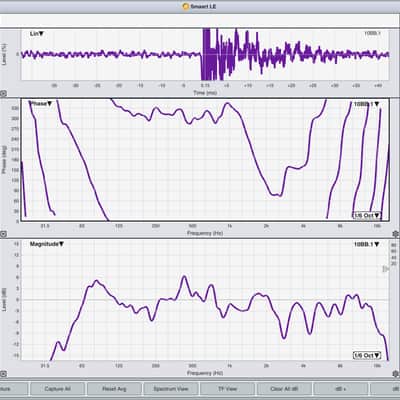
Task: Collapse the impulse response pane arrow icon
Action: [x=3, y=94]
